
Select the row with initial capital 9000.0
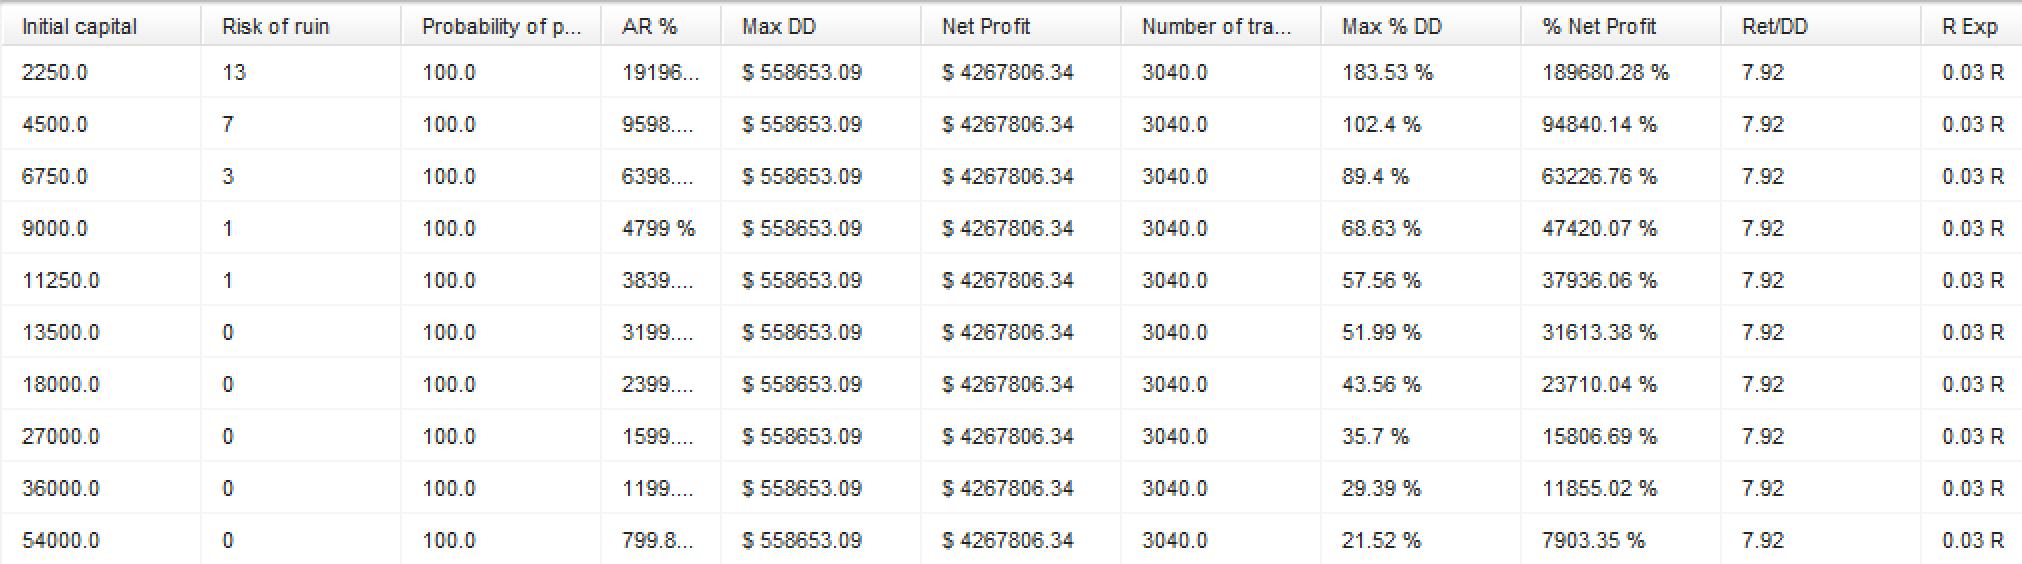click(x=1011, y=228)
